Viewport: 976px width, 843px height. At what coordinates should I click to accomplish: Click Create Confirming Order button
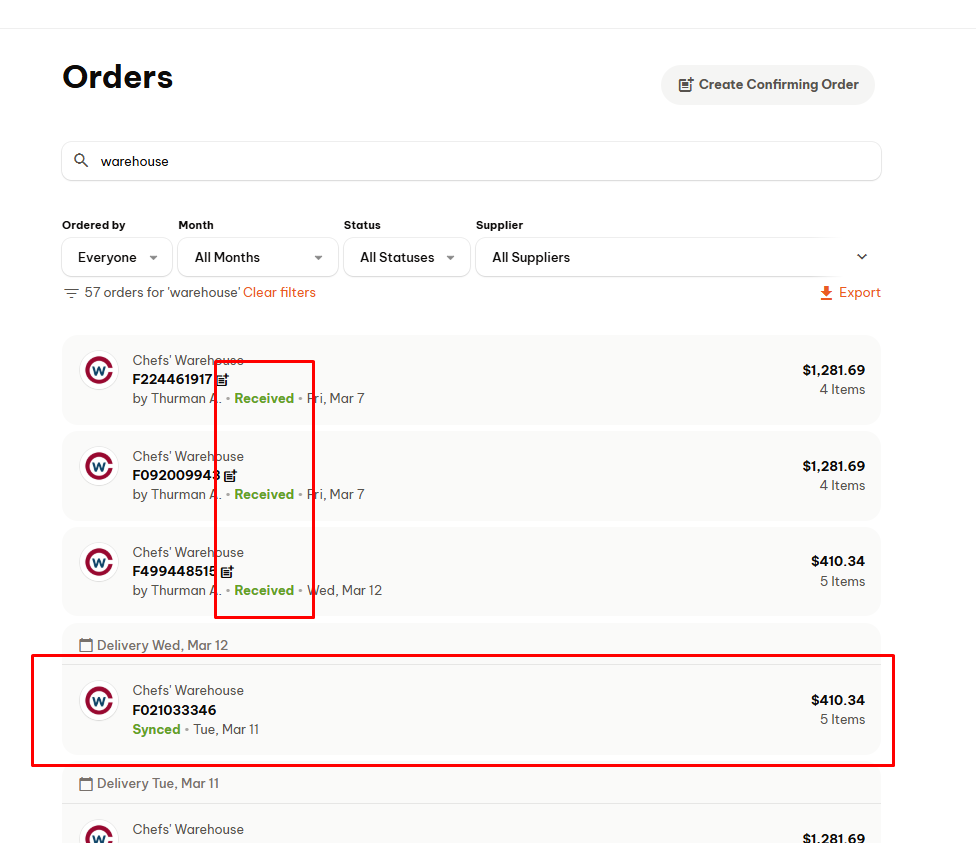click(767, 85)
